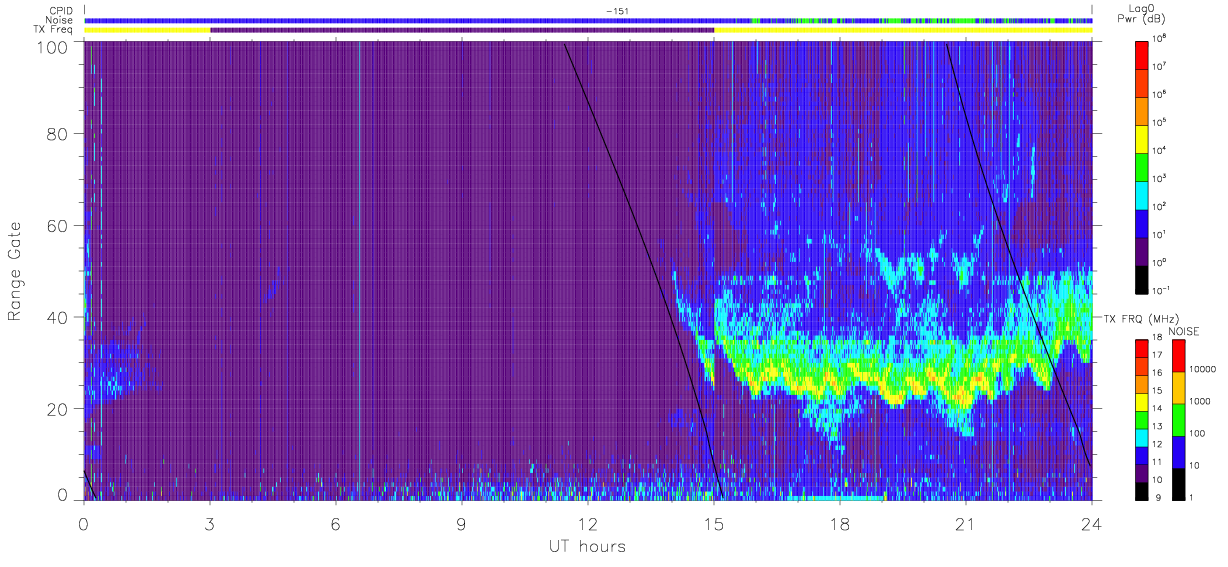Pick the cyan segment of Lag0 power colorbar

click(x=1142, y=193)
